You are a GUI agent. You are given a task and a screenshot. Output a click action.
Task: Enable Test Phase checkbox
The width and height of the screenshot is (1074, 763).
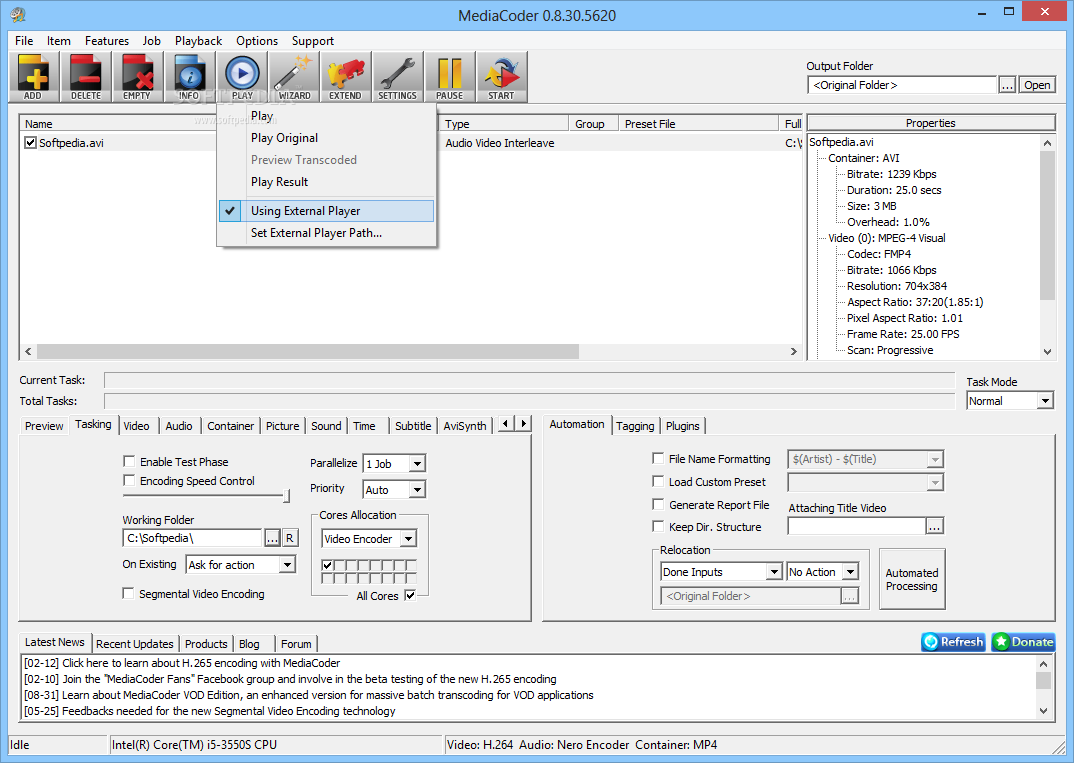(129, 461)
